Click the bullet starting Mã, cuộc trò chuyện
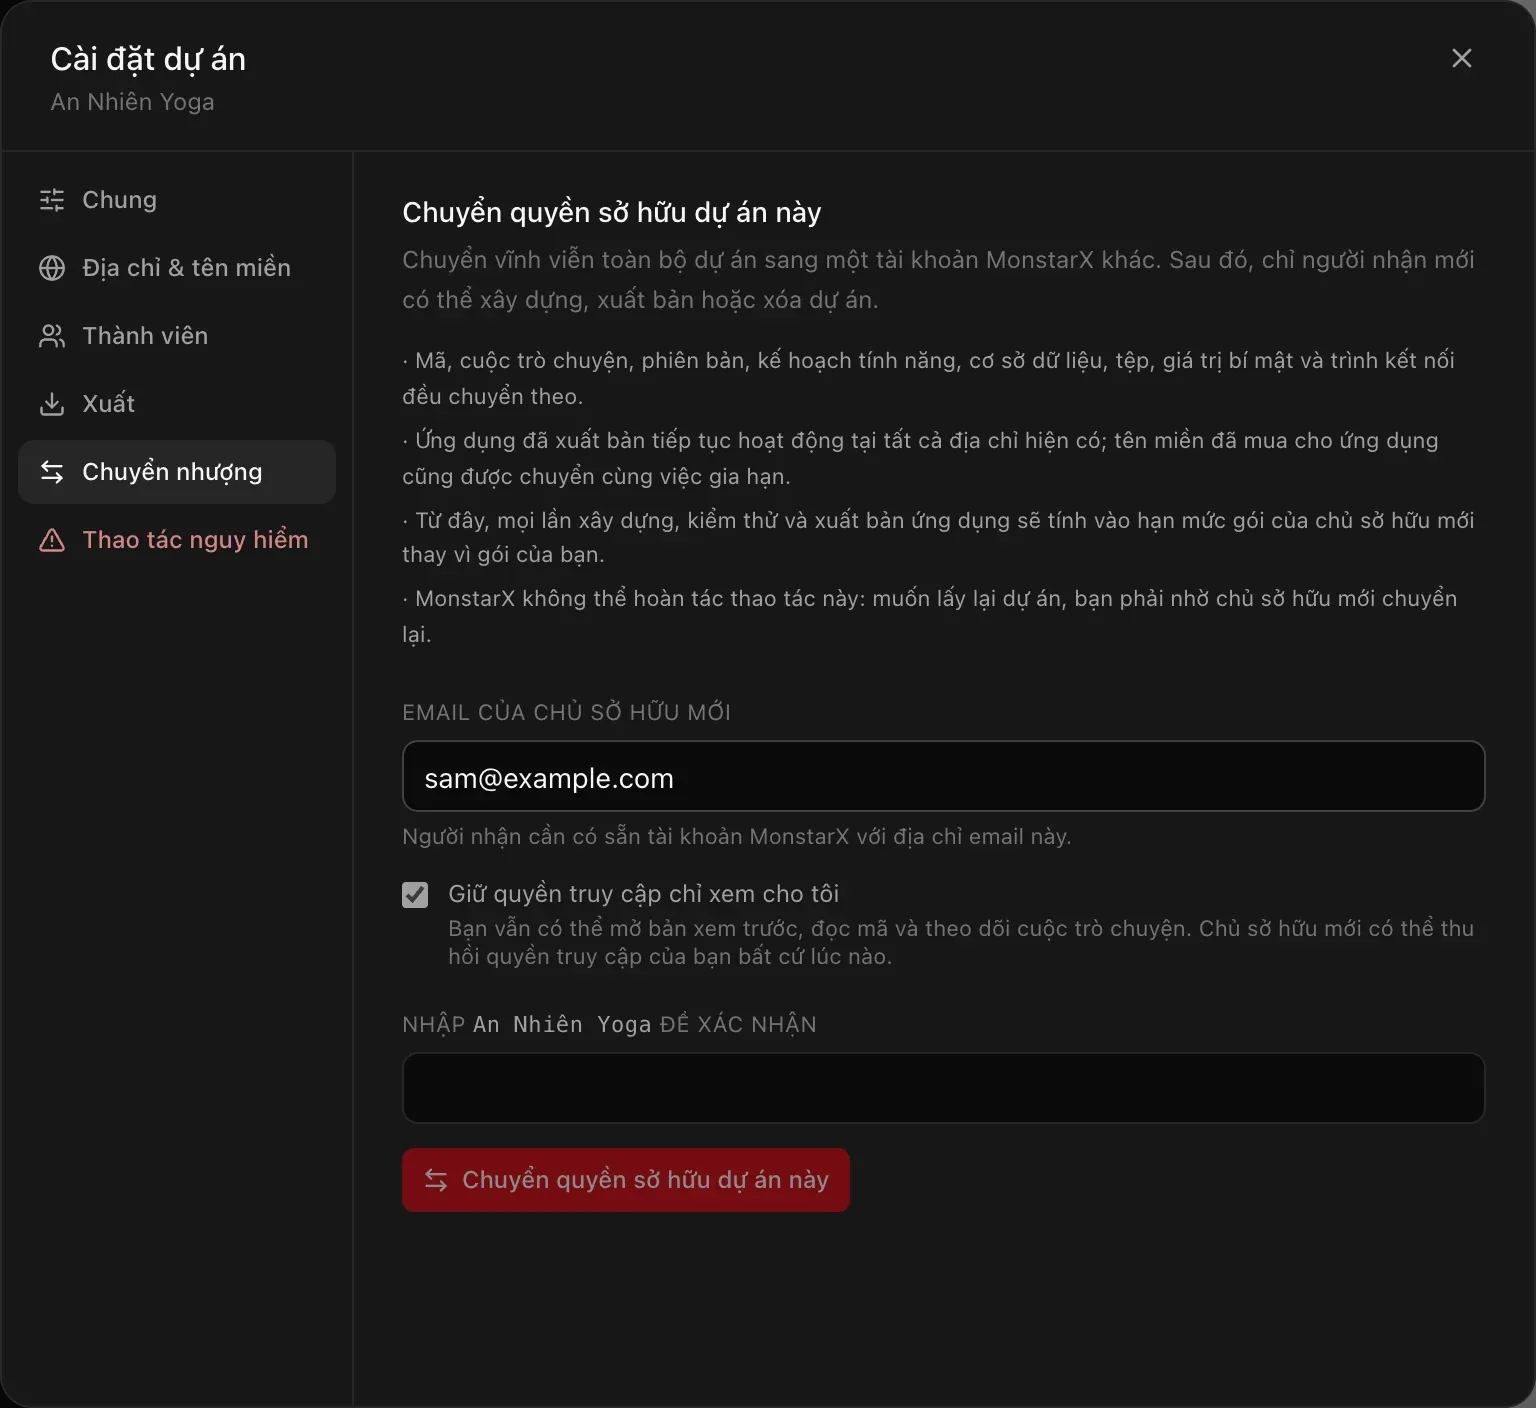This screenshot has width=1536, height=1408. 928,378
